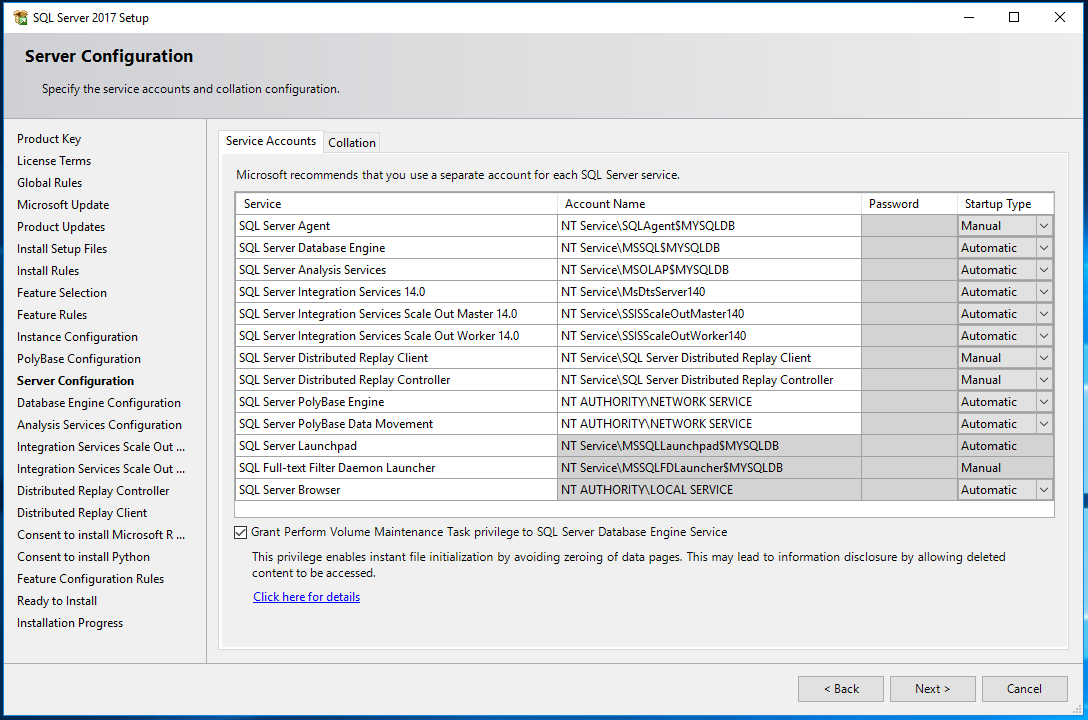This screenshot has width=1088, height=720.
Task: Toggle Grant Perform Volume Maintenance Task checkbox
Action: click(240, 533)
